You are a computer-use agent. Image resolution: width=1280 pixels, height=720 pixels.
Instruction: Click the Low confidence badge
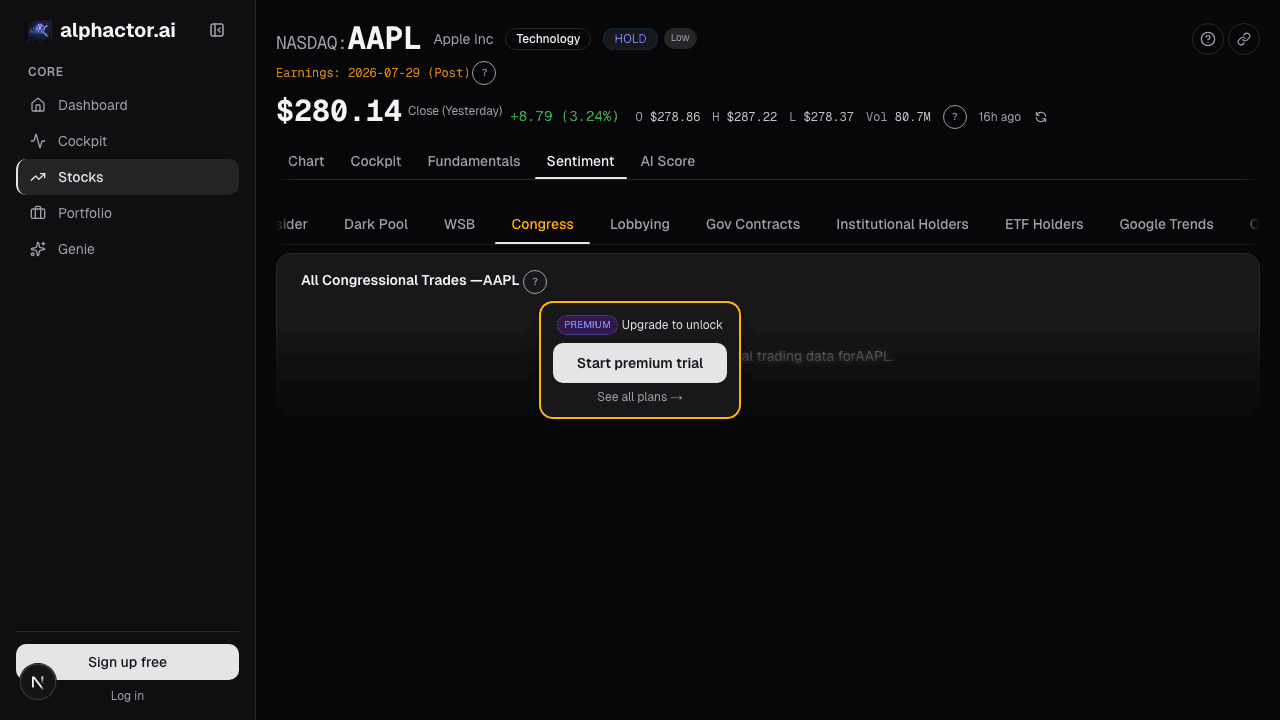coord(680,38)
